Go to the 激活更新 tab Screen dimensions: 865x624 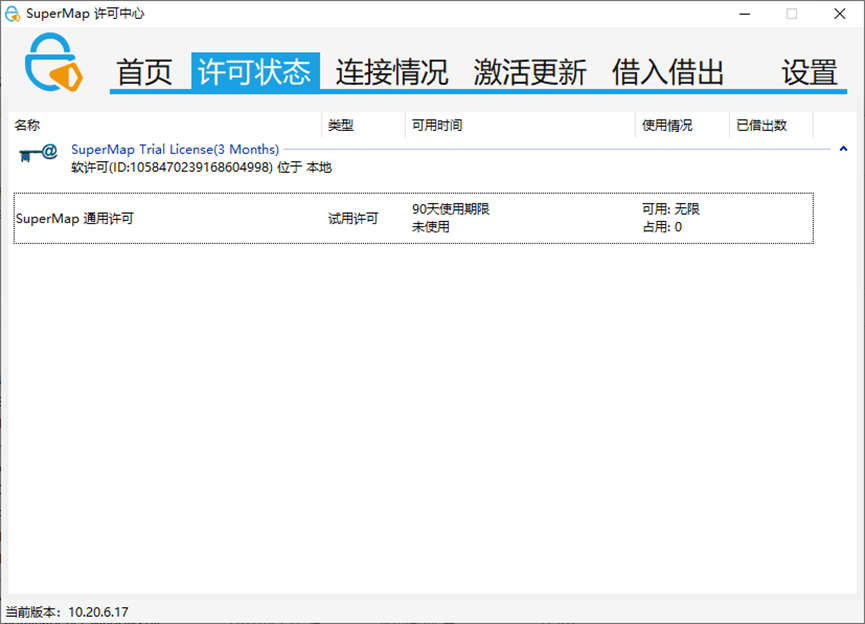530,72
